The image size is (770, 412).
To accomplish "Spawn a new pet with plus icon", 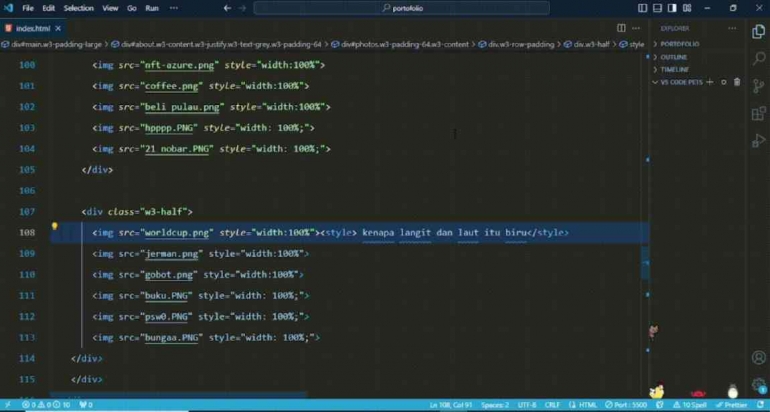I will tap(710, 82).
